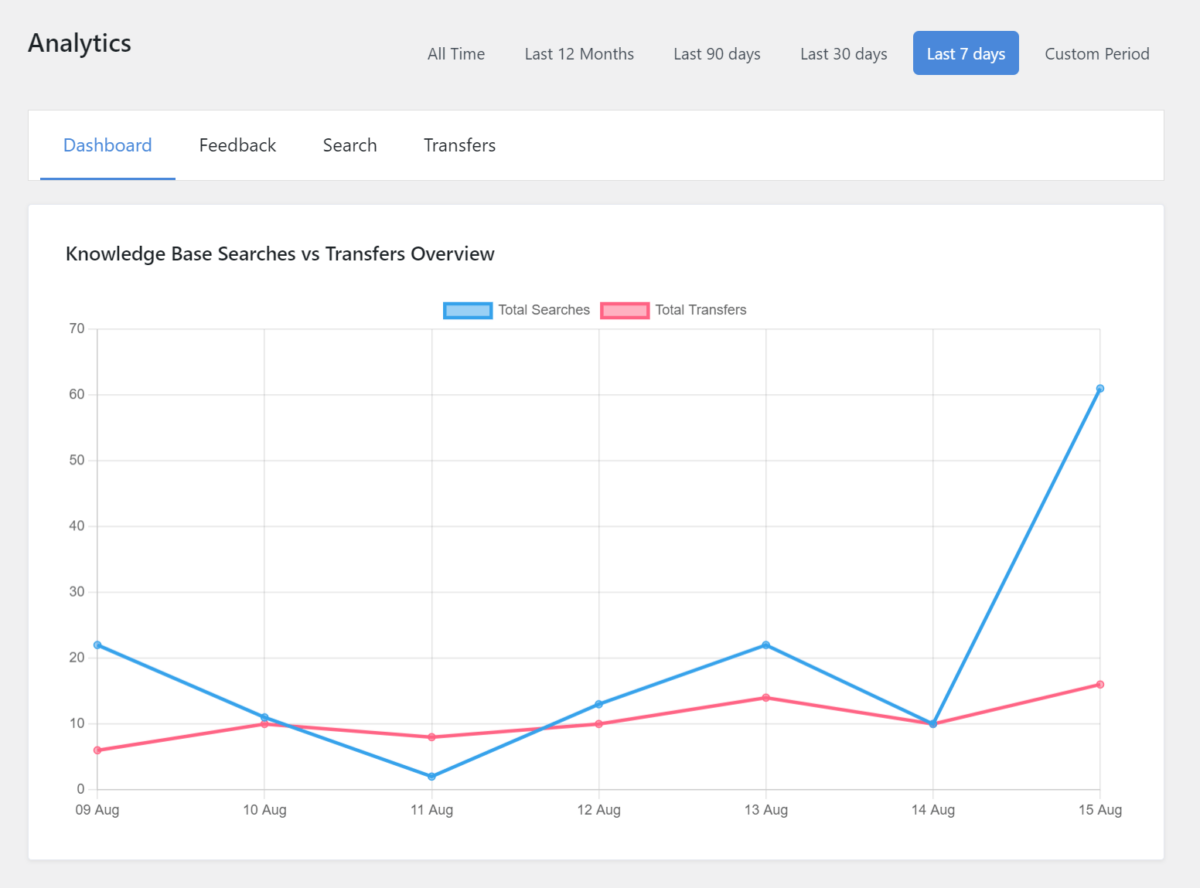This screenshot has width=1200, height=888.
Task: Select the 15 Aug Total Transfers point
Action: 1099,684
